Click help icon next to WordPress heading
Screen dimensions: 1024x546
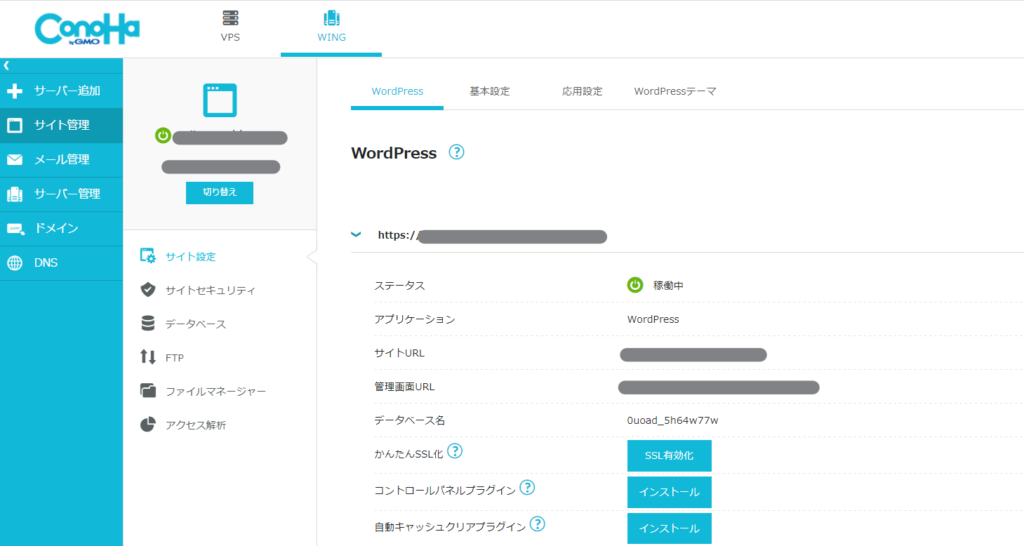[x=456, y=152]
